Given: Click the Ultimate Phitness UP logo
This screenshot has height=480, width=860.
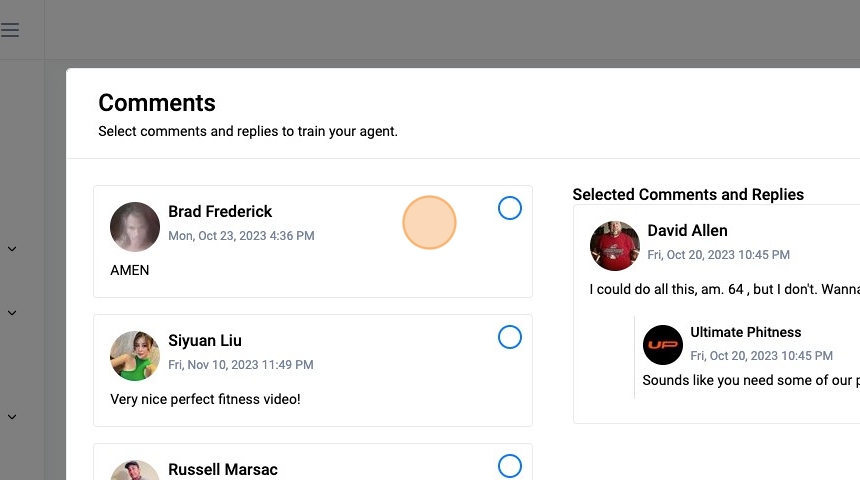Looking at the screenshot, I should click(x=663, y=345).
